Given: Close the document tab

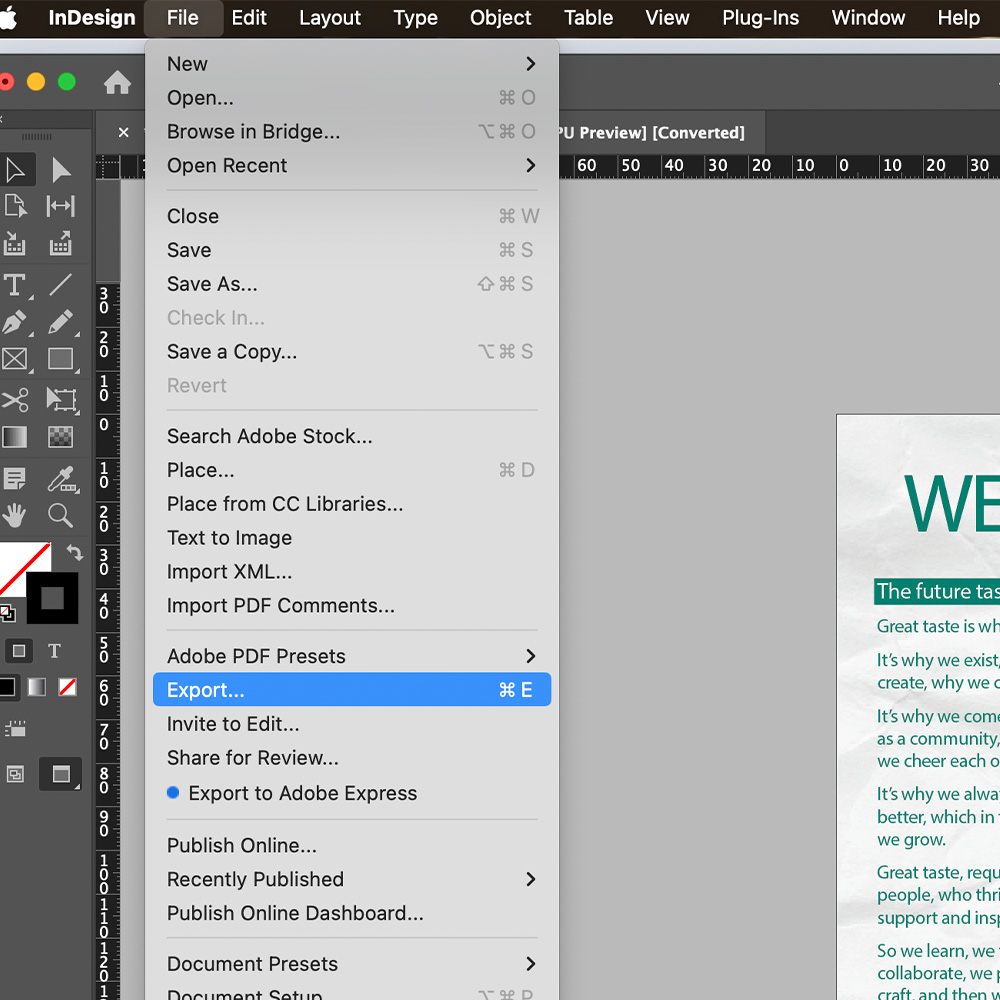Looking at the screenshot, I should pyautogui.click(x=124, y=132).
